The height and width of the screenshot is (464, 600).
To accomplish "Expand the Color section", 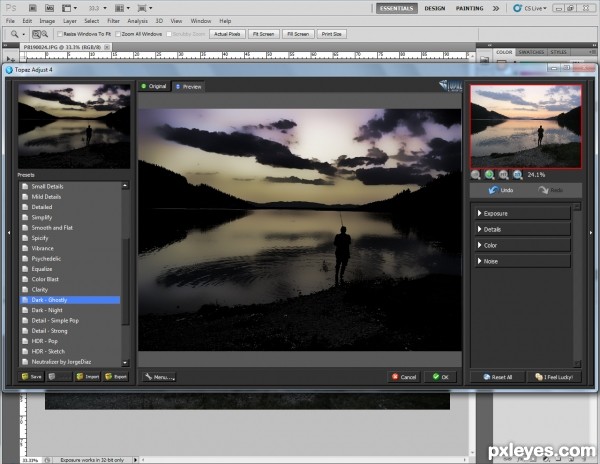I will (x=522, y=245).
